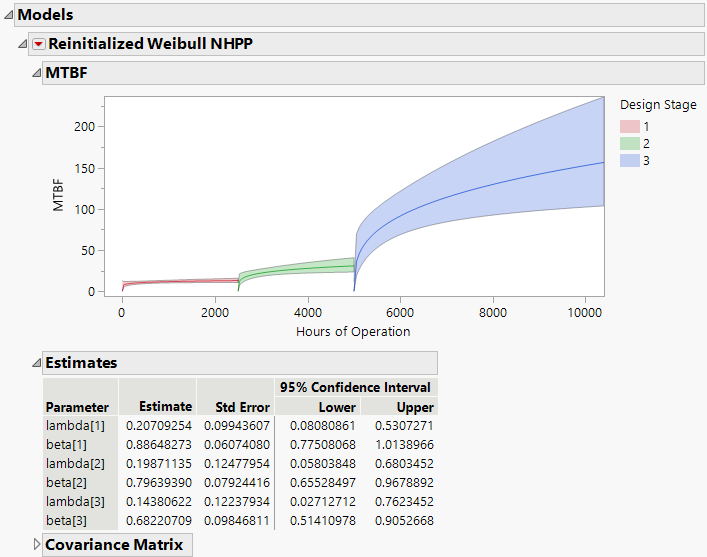Click the MTBF y-axis label
Viewport: 707px width, 557px height.
point(59,196)
